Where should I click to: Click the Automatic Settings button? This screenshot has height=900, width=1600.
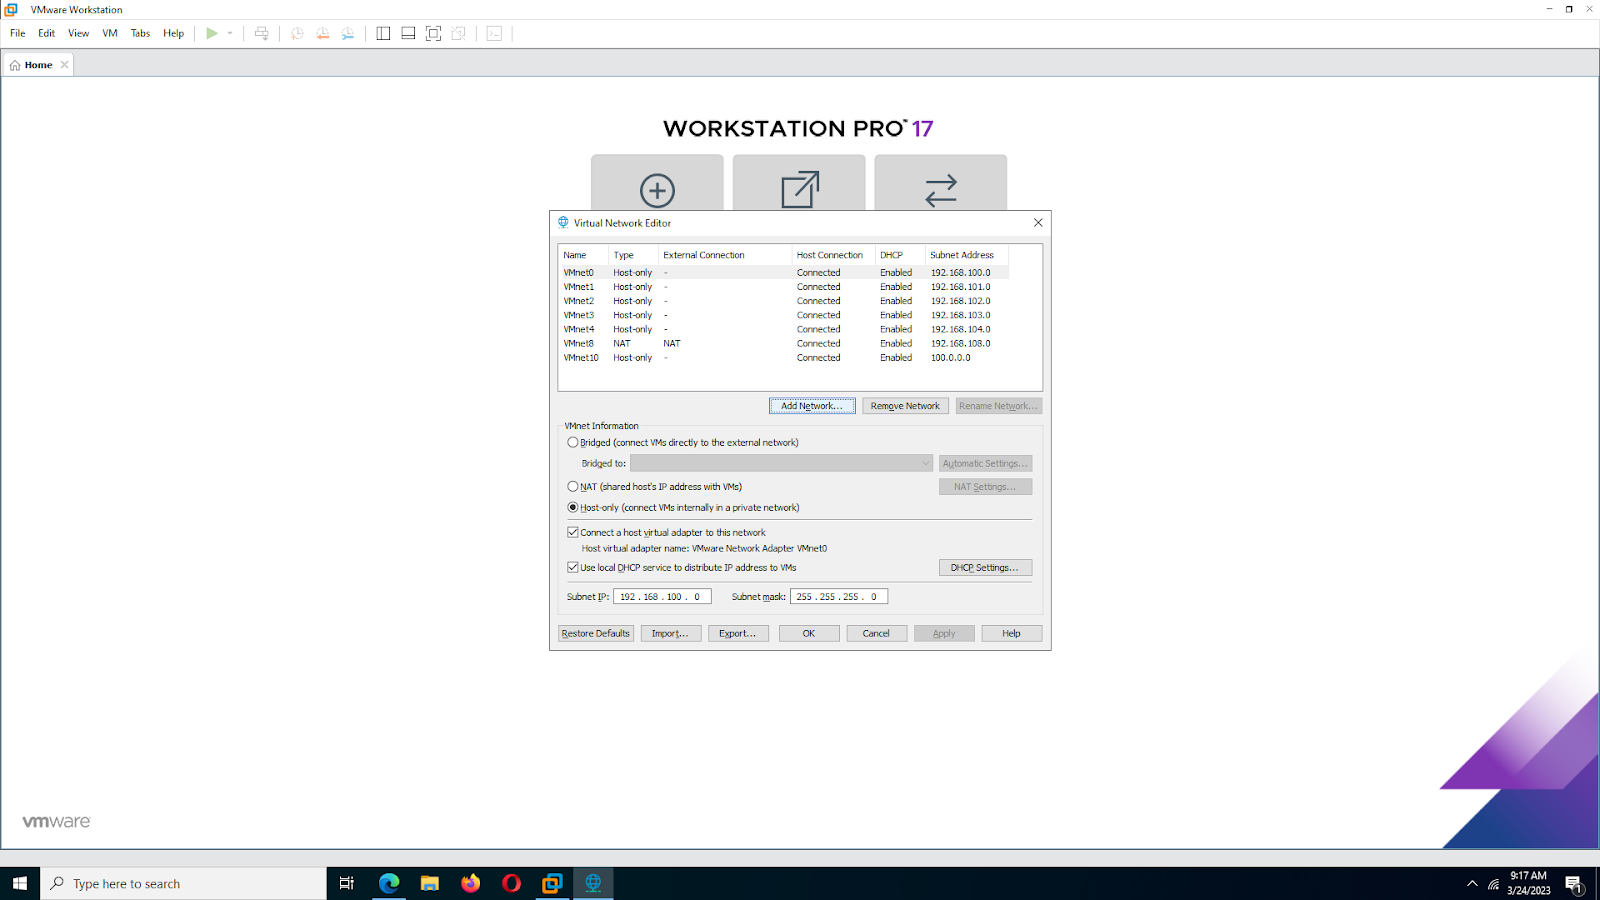985,463
